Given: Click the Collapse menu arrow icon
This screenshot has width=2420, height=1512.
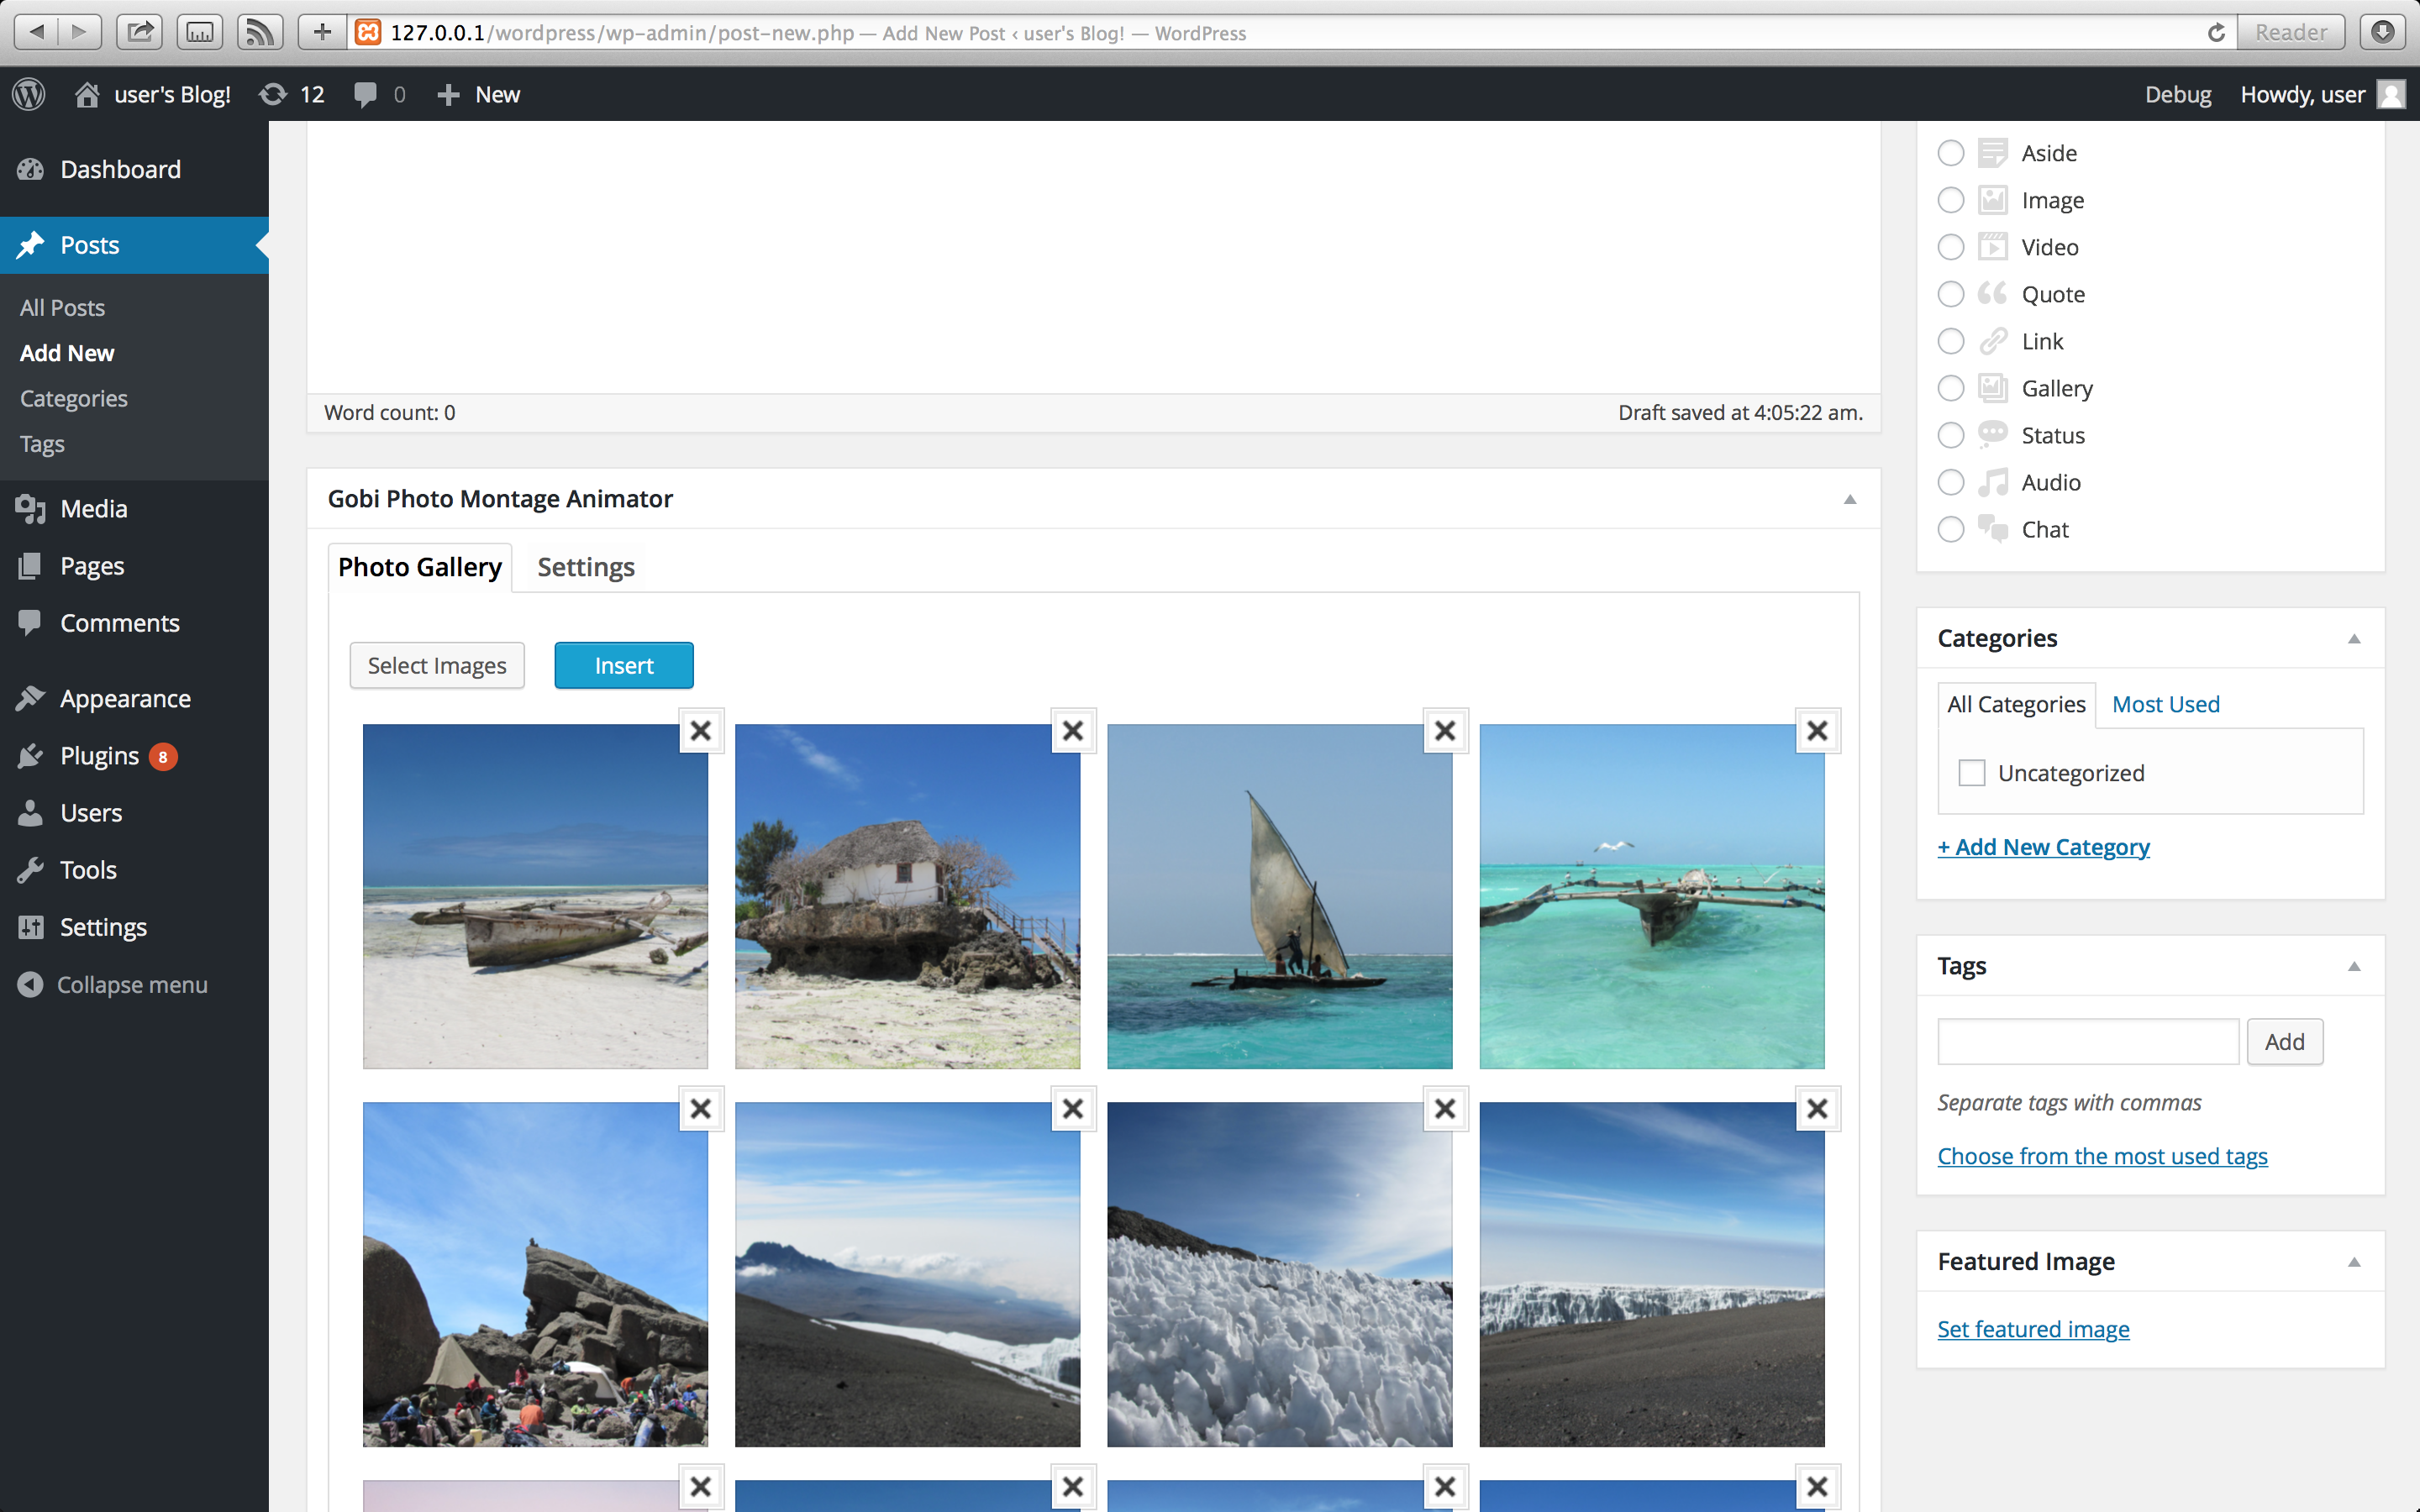Looking at the screenshot, I should coord(31,984).
